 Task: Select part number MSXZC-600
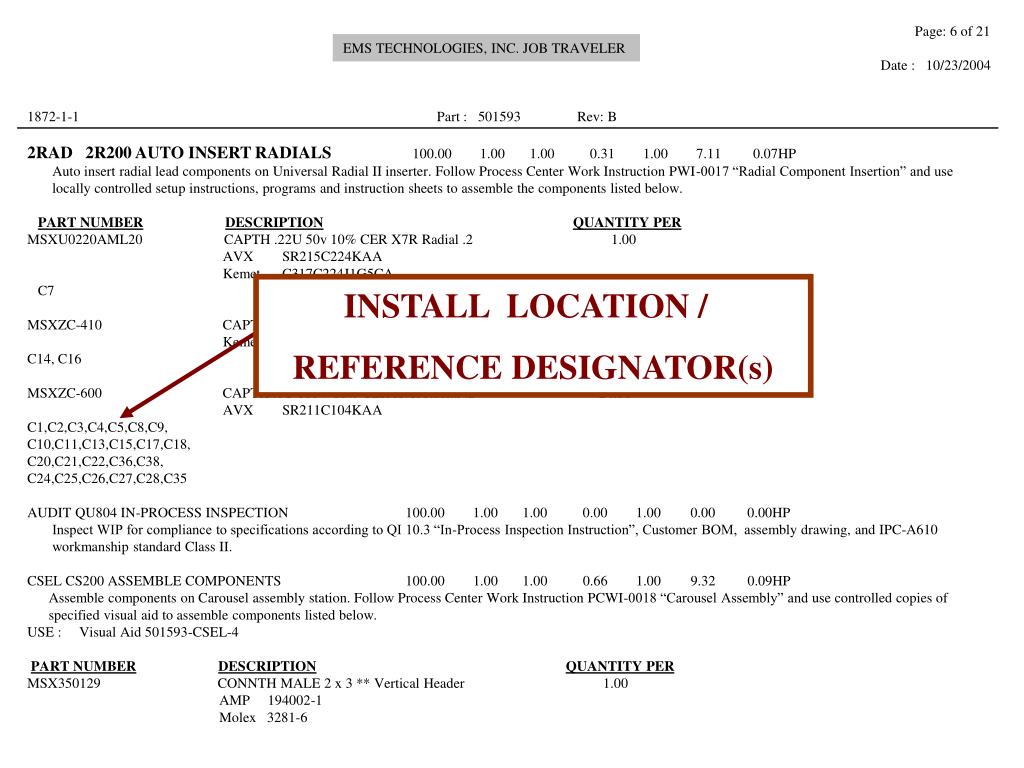[65, 393]
